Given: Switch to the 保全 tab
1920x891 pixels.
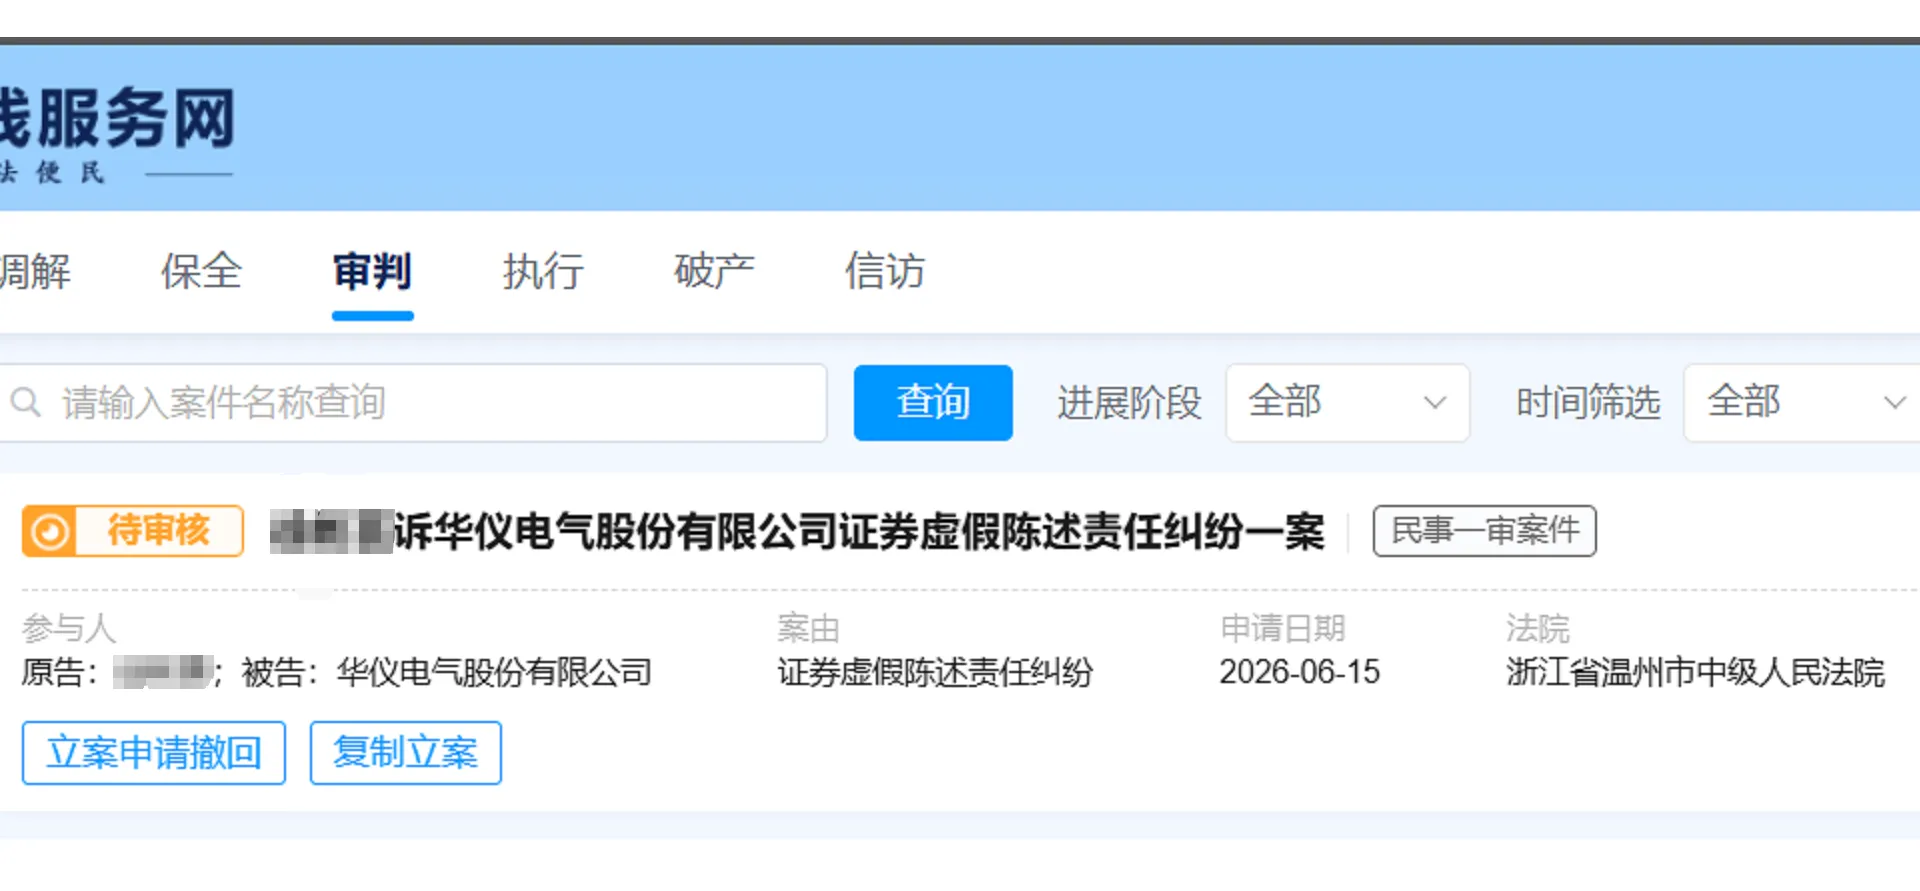Looking at the screenshot, I should click(x=201, y=272).
